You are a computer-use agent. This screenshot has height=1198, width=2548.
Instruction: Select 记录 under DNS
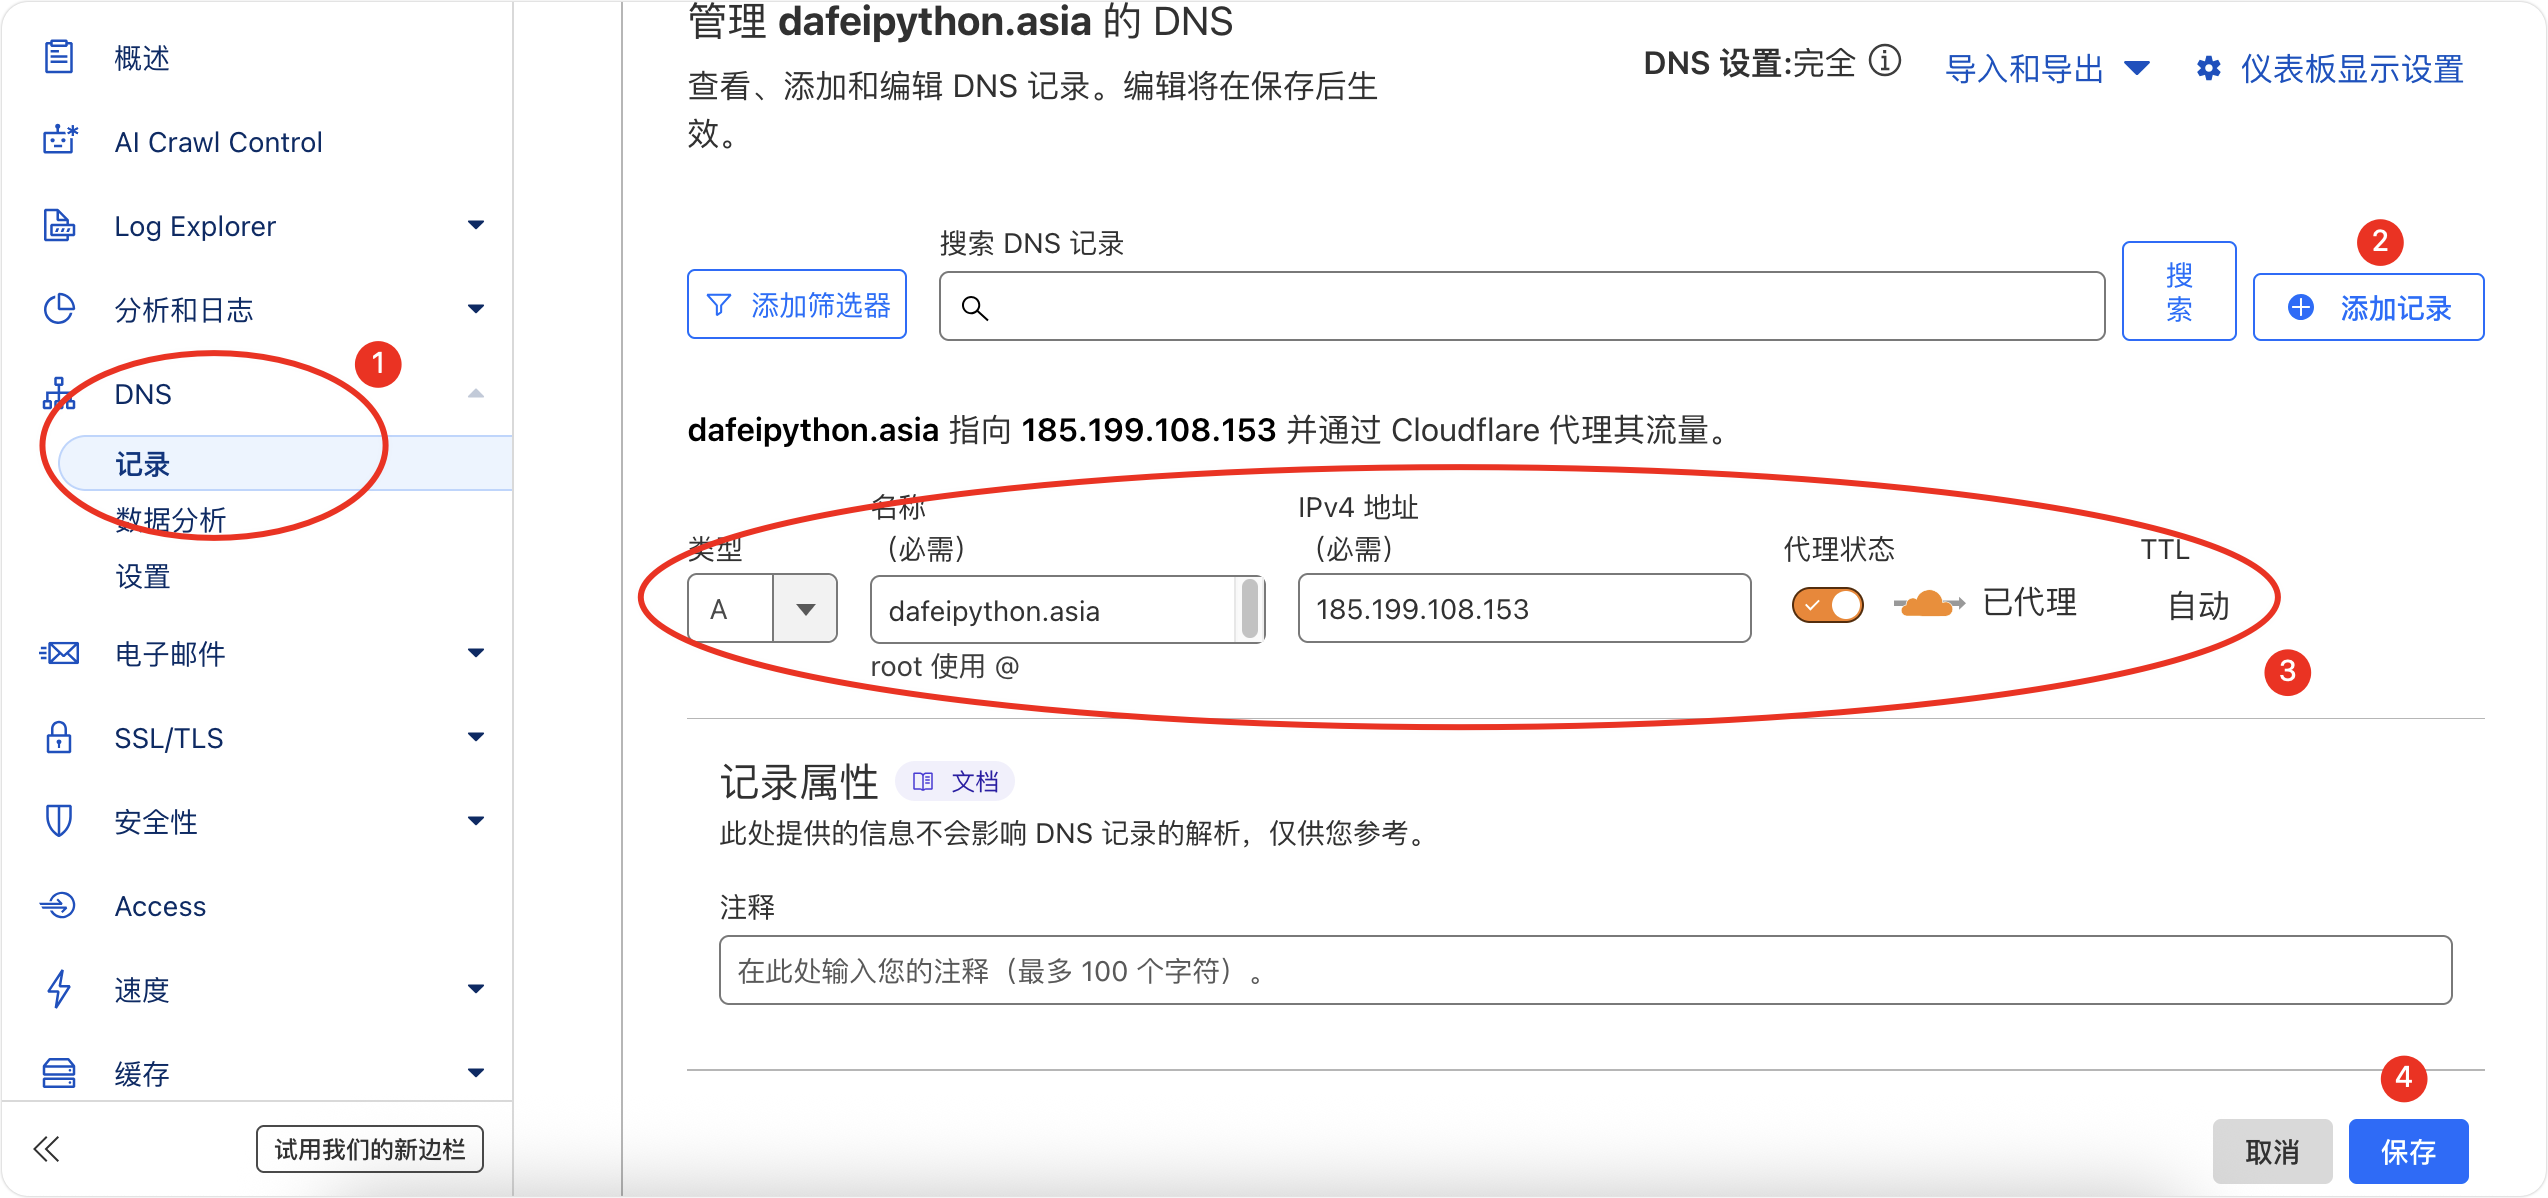coord(285,464)
